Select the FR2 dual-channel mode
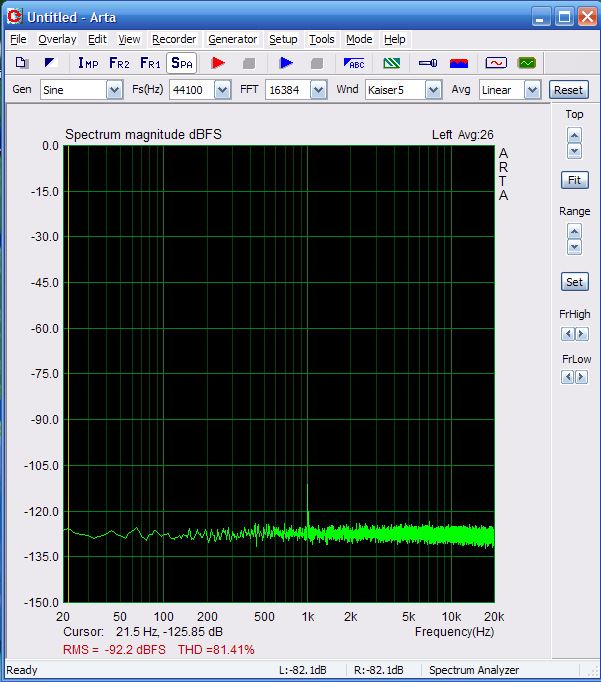This screenshot has height=682, width=601. click(119, 64)
